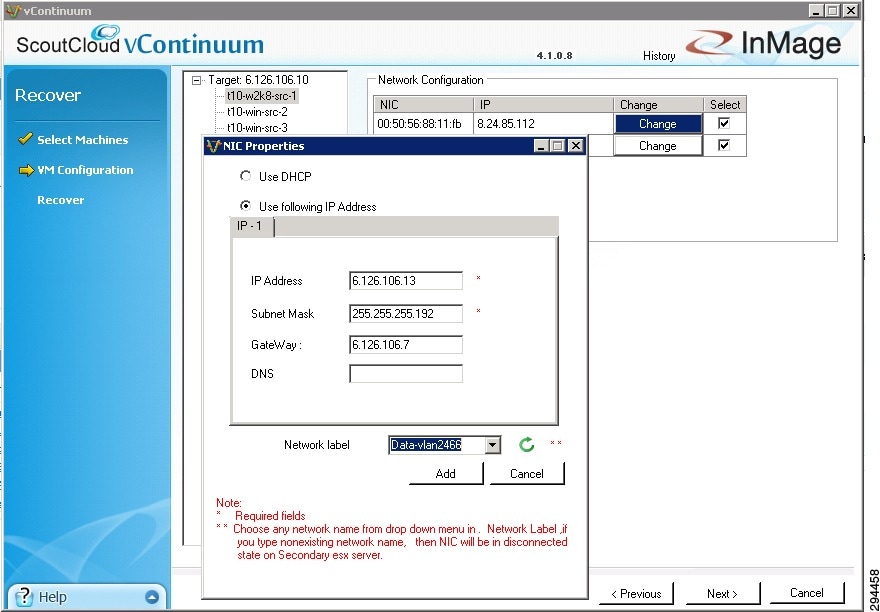The width and height of the screenshot is (880, 612).
Task: Close the NIC Properties dialog
Action: [575, 146]
